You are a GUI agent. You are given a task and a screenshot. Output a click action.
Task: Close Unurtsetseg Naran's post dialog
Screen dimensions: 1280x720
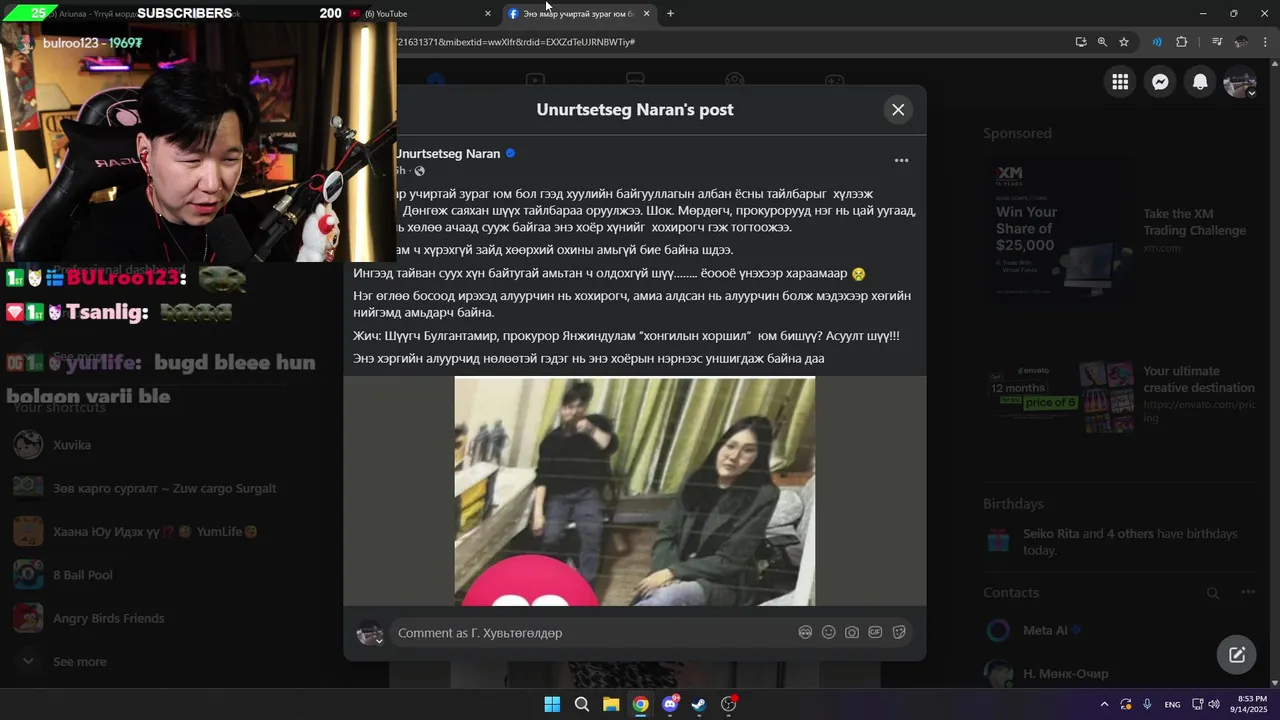pyautogui.click(x=898, y=110)
